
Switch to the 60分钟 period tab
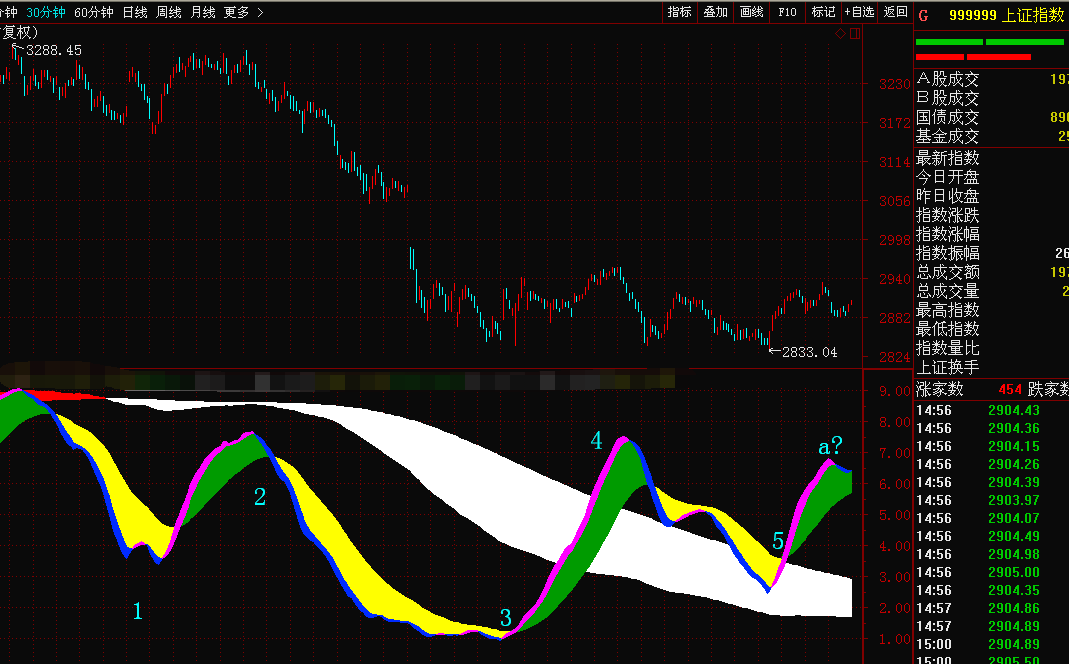94,12
